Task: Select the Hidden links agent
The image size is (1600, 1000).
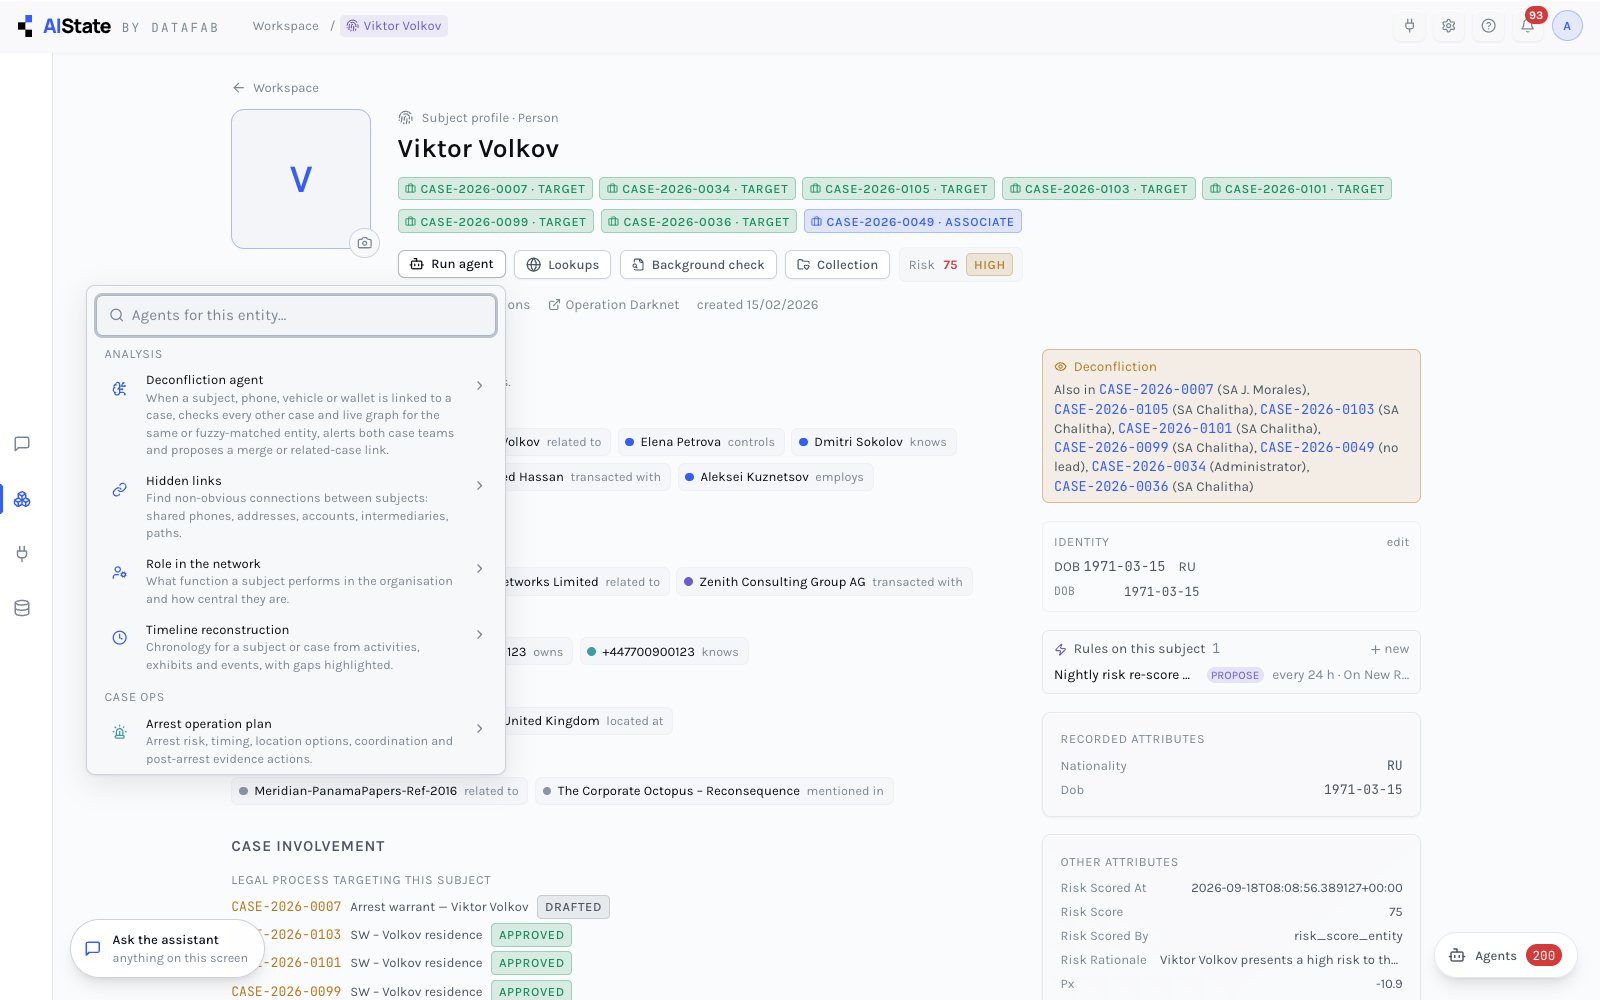Action: pyautogui.click(x=296, y=506)
